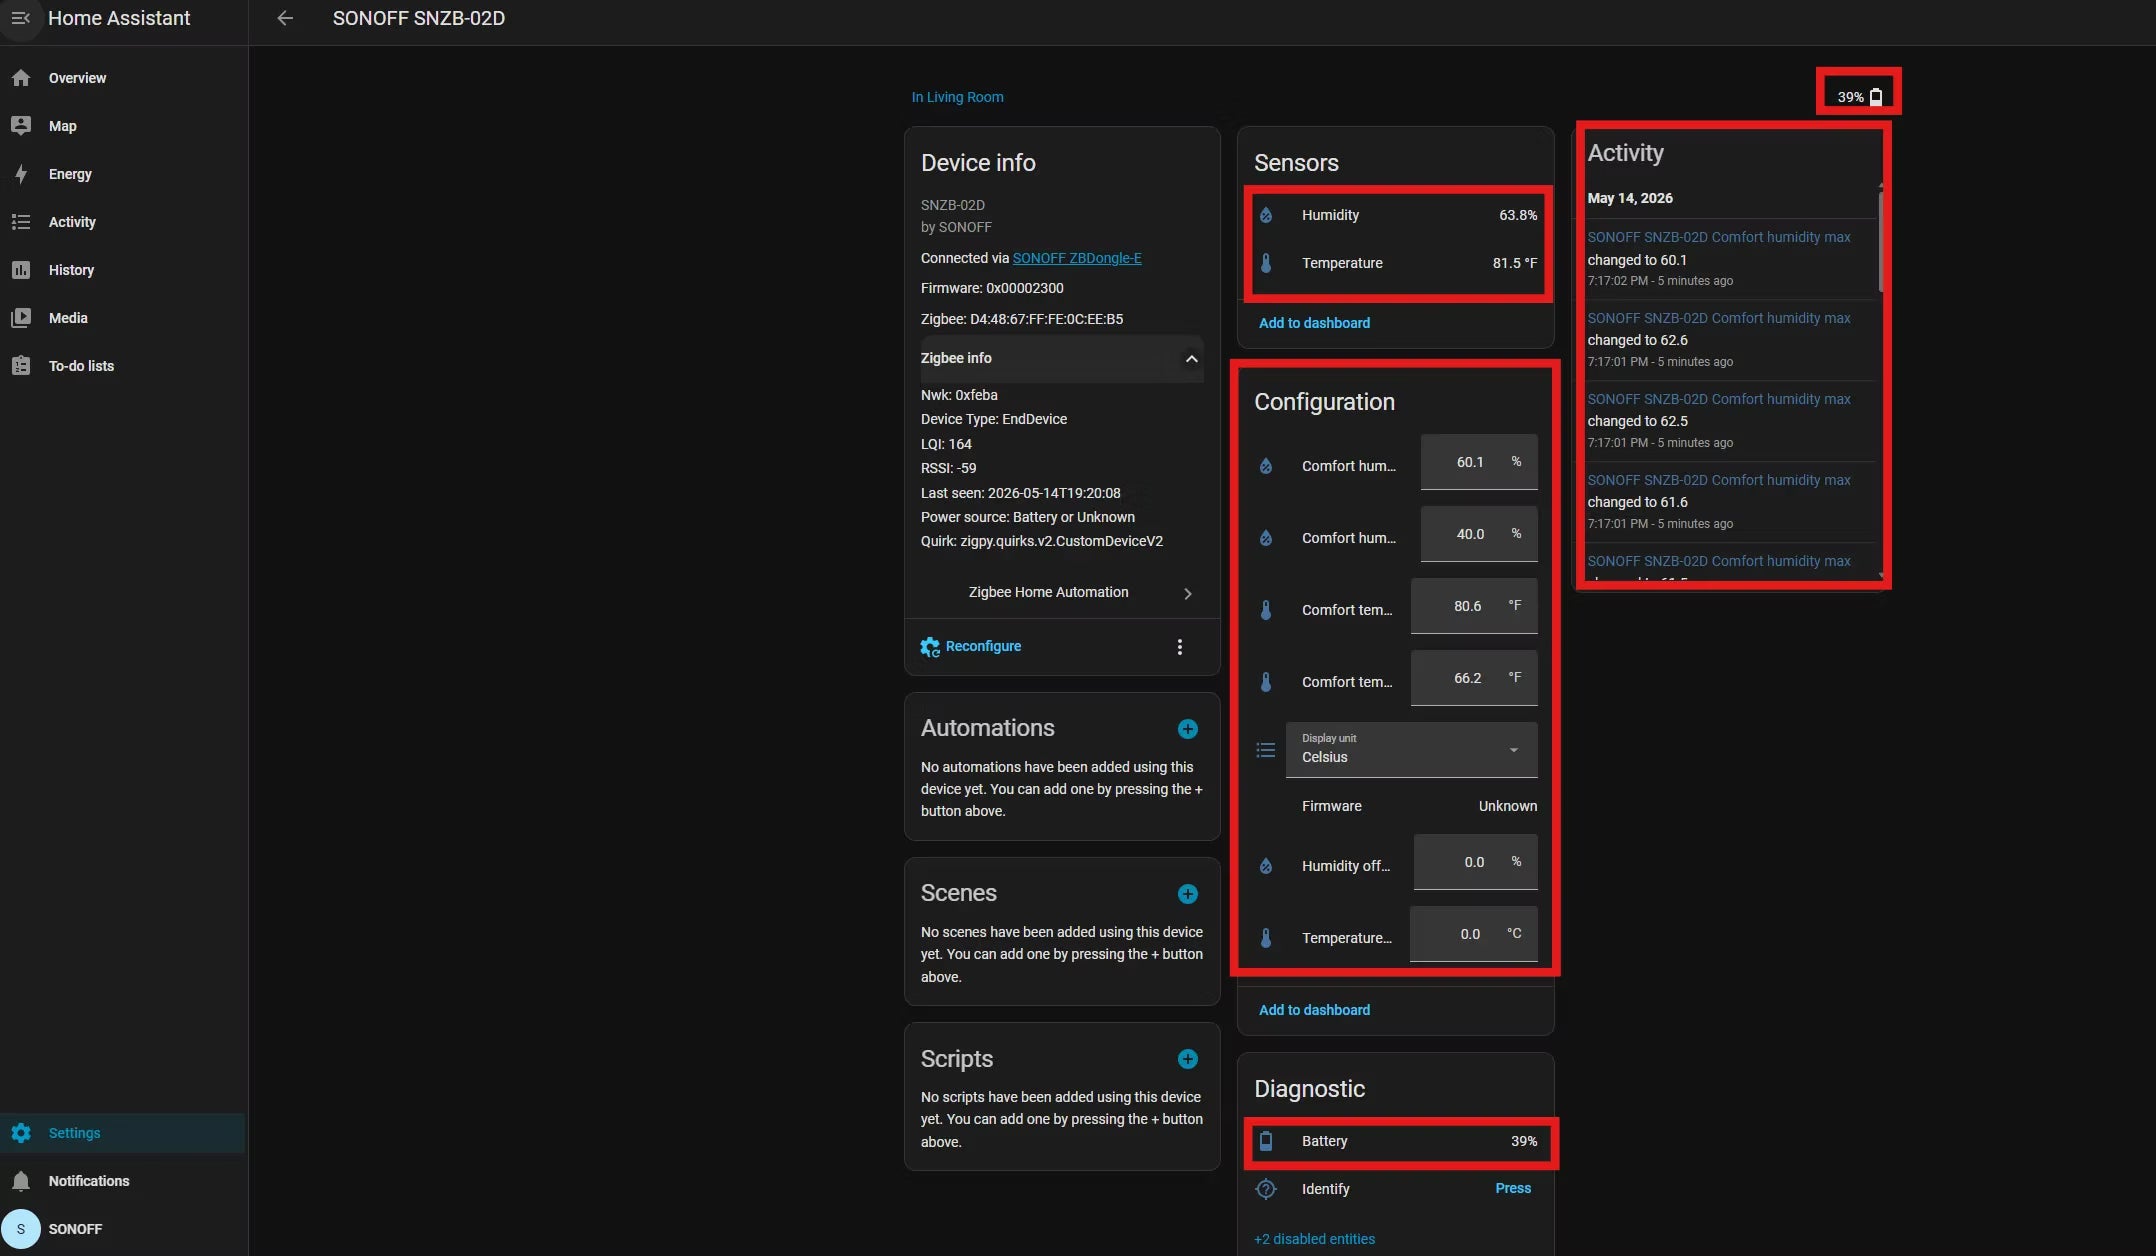The height and width of the screenshot is (1256, 2156).
Task: Click the Activity panel scrollbar
Action: point(1880,240)
